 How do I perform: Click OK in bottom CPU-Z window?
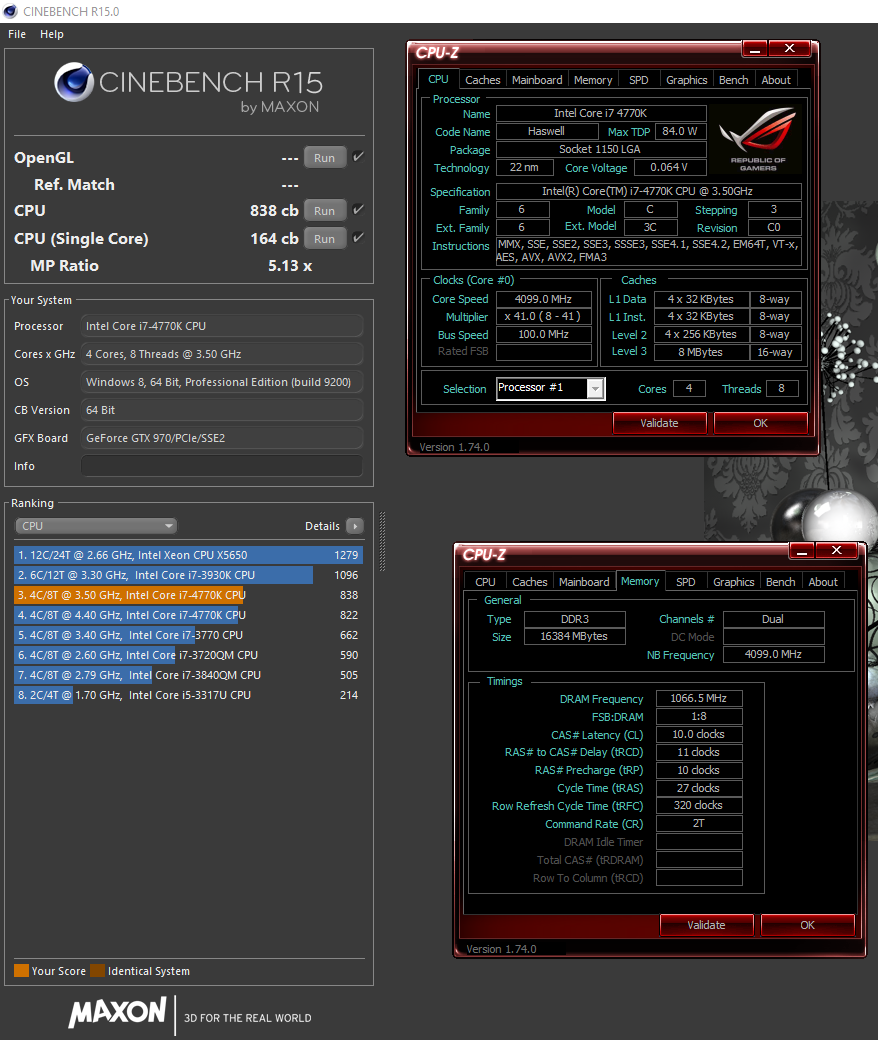click(807, 925)
